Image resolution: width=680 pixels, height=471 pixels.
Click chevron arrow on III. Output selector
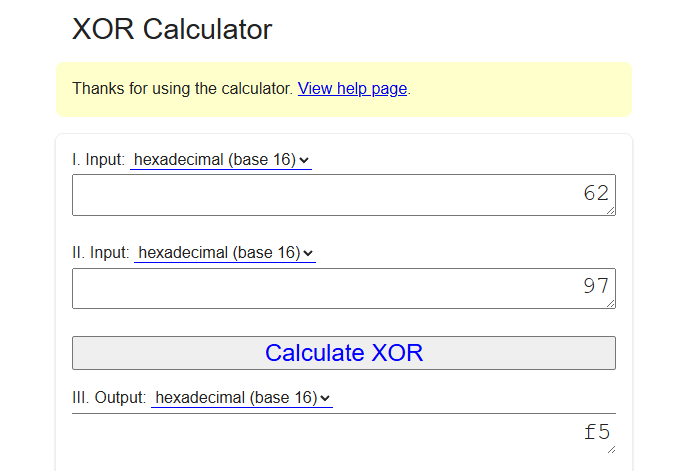click(x=325, y=398)
